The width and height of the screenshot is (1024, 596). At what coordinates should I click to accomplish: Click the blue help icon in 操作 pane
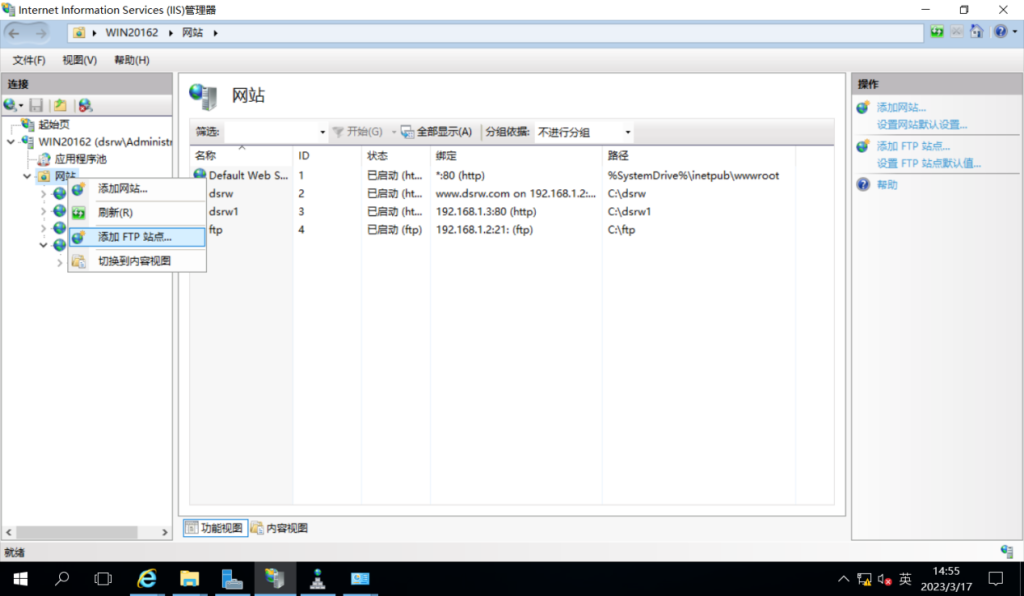(863, 185)
